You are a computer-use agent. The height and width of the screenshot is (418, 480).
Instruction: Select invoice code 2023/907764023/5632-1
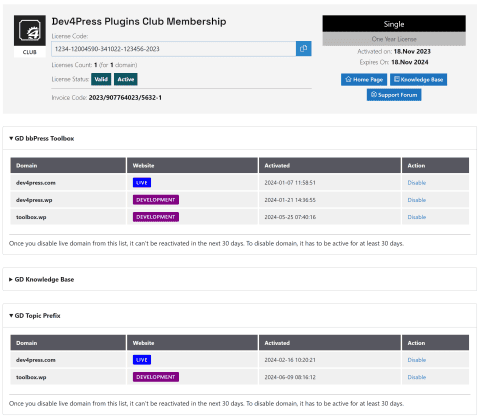(x=125, y=98)
